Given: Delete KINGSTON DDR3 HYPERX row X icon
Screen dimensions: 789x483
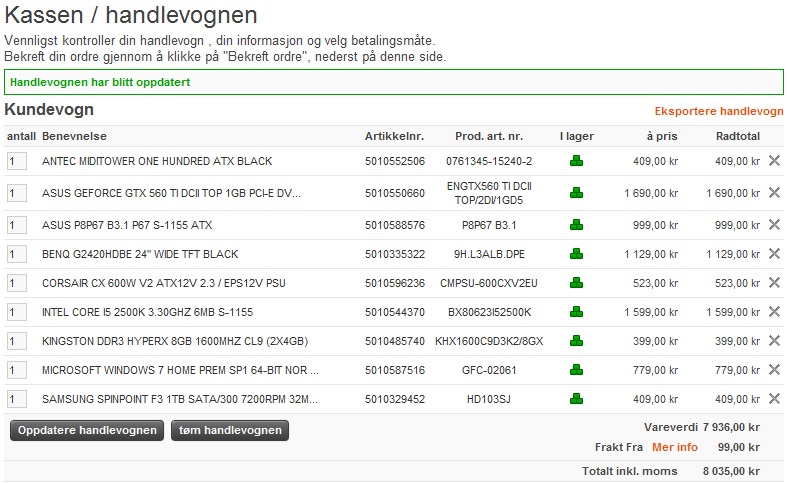Looking at the screenshot, I should point(774,341).
